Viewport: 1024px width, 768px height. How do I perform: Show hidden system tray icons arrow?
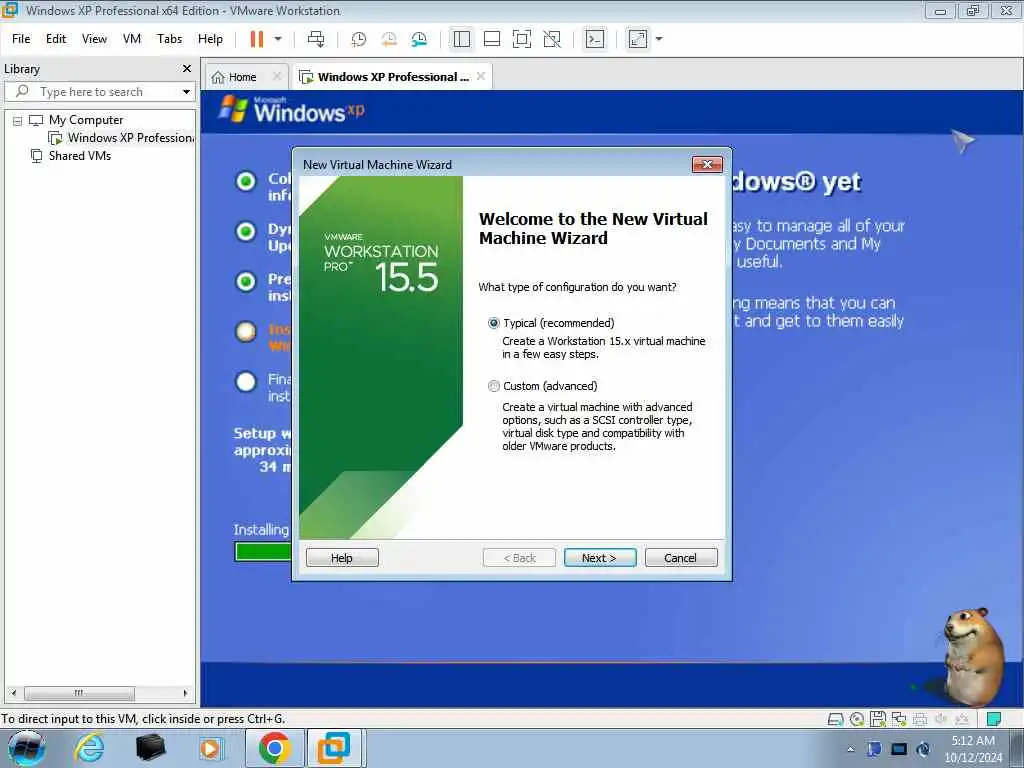[x=850, y=750]
